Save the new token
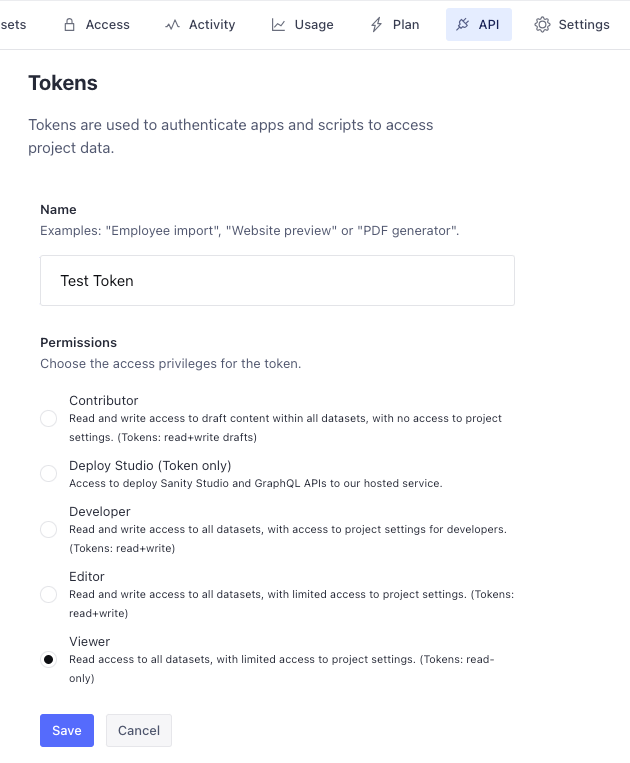 67,730
